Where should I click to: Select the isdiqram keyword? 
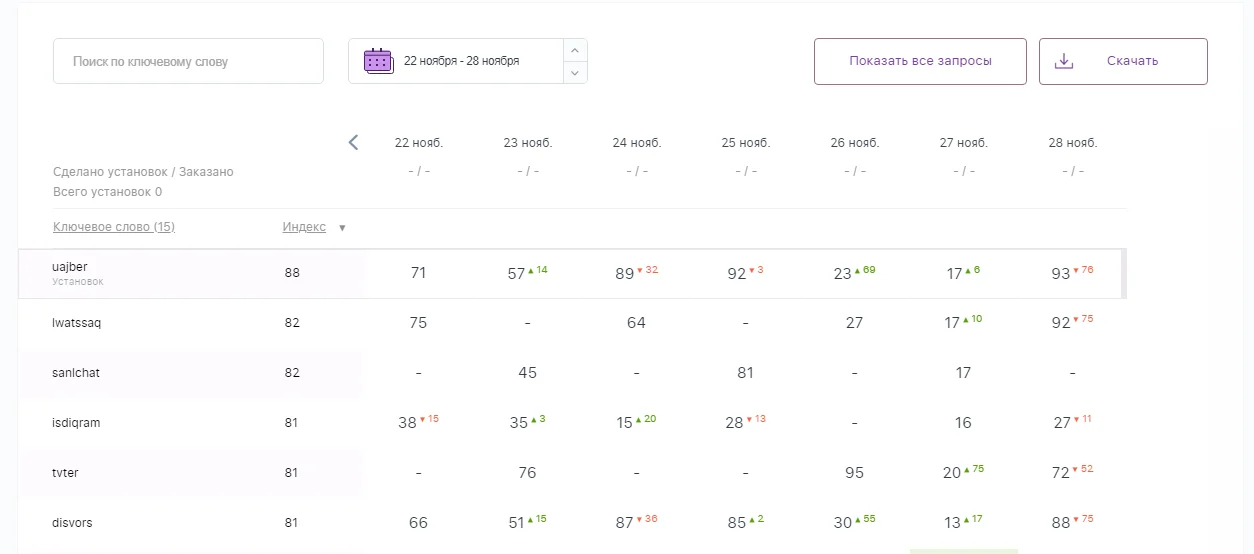click(76, 423)
